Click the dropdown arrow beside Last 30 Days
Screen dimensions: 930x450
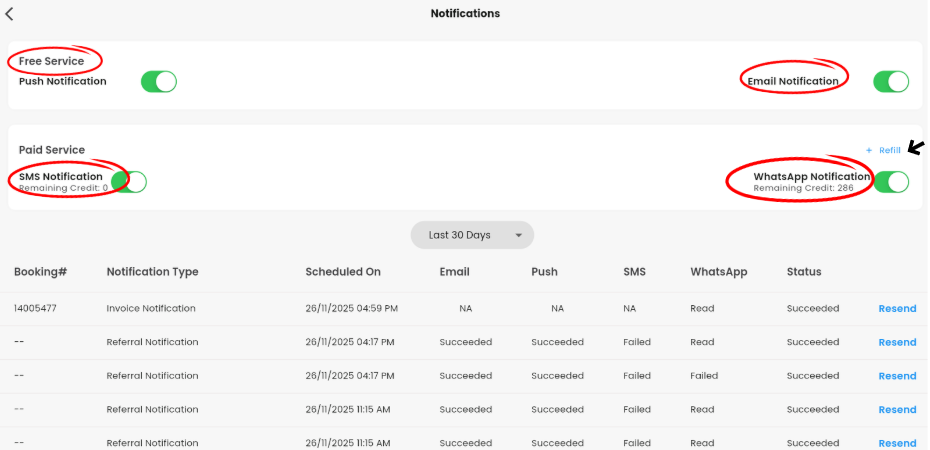(519, 236)
